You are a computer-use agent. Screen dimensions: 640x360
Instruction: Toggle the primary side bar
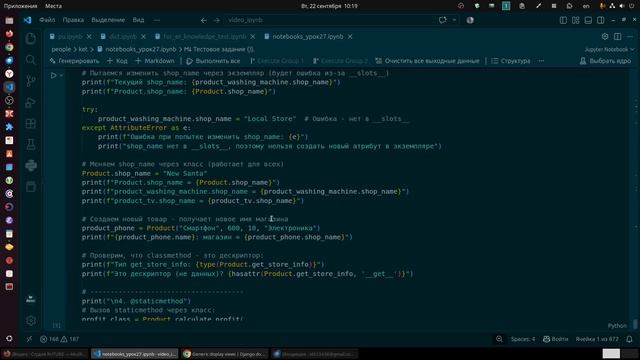[x=563, y=20]
